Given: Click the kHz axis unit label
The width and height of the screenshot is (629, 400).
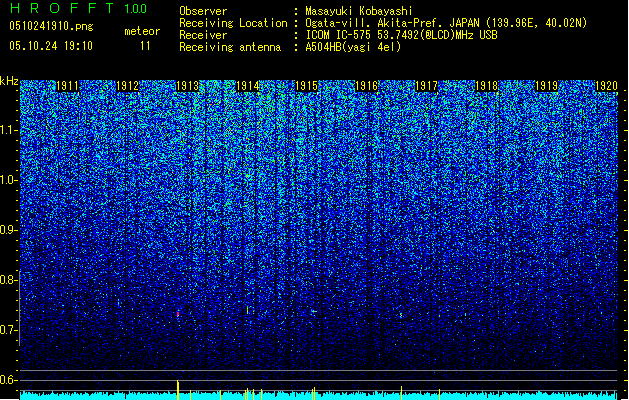Looking at the screenshot, I should (x=9, y=81).
